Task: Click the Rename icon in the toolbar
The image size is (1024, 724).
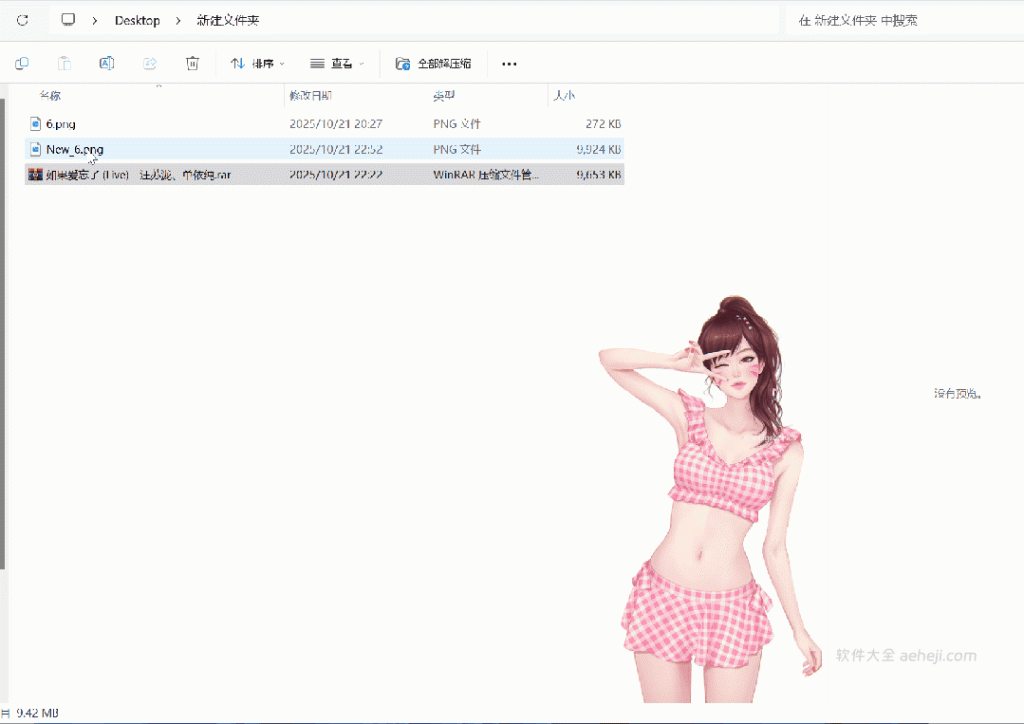Action: point(106,63)
